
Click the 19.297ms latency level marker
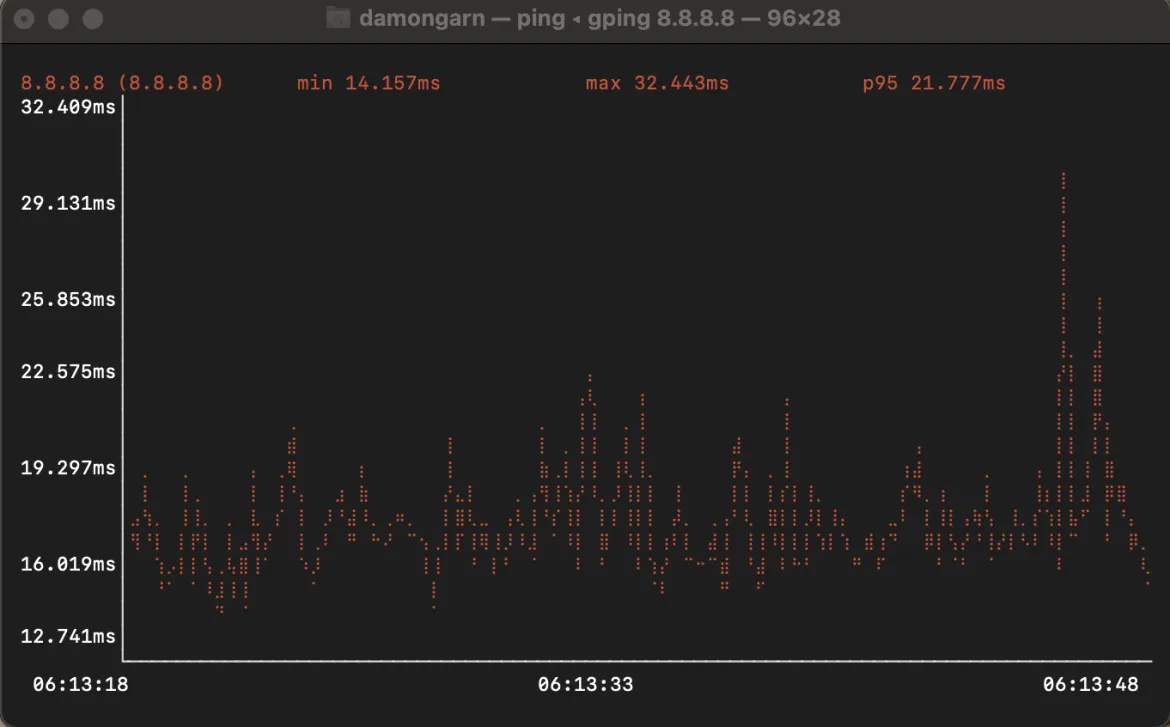[66, 468]
